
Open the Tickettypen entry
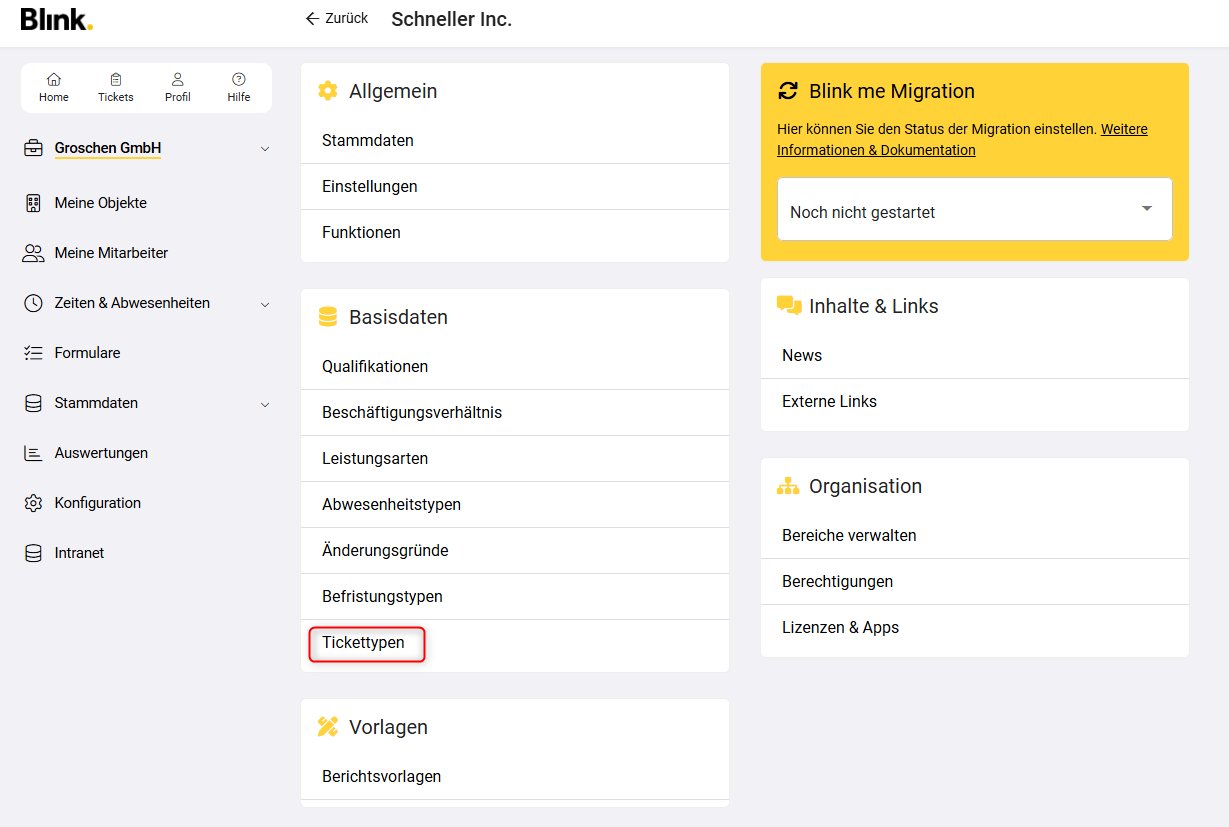364,643
